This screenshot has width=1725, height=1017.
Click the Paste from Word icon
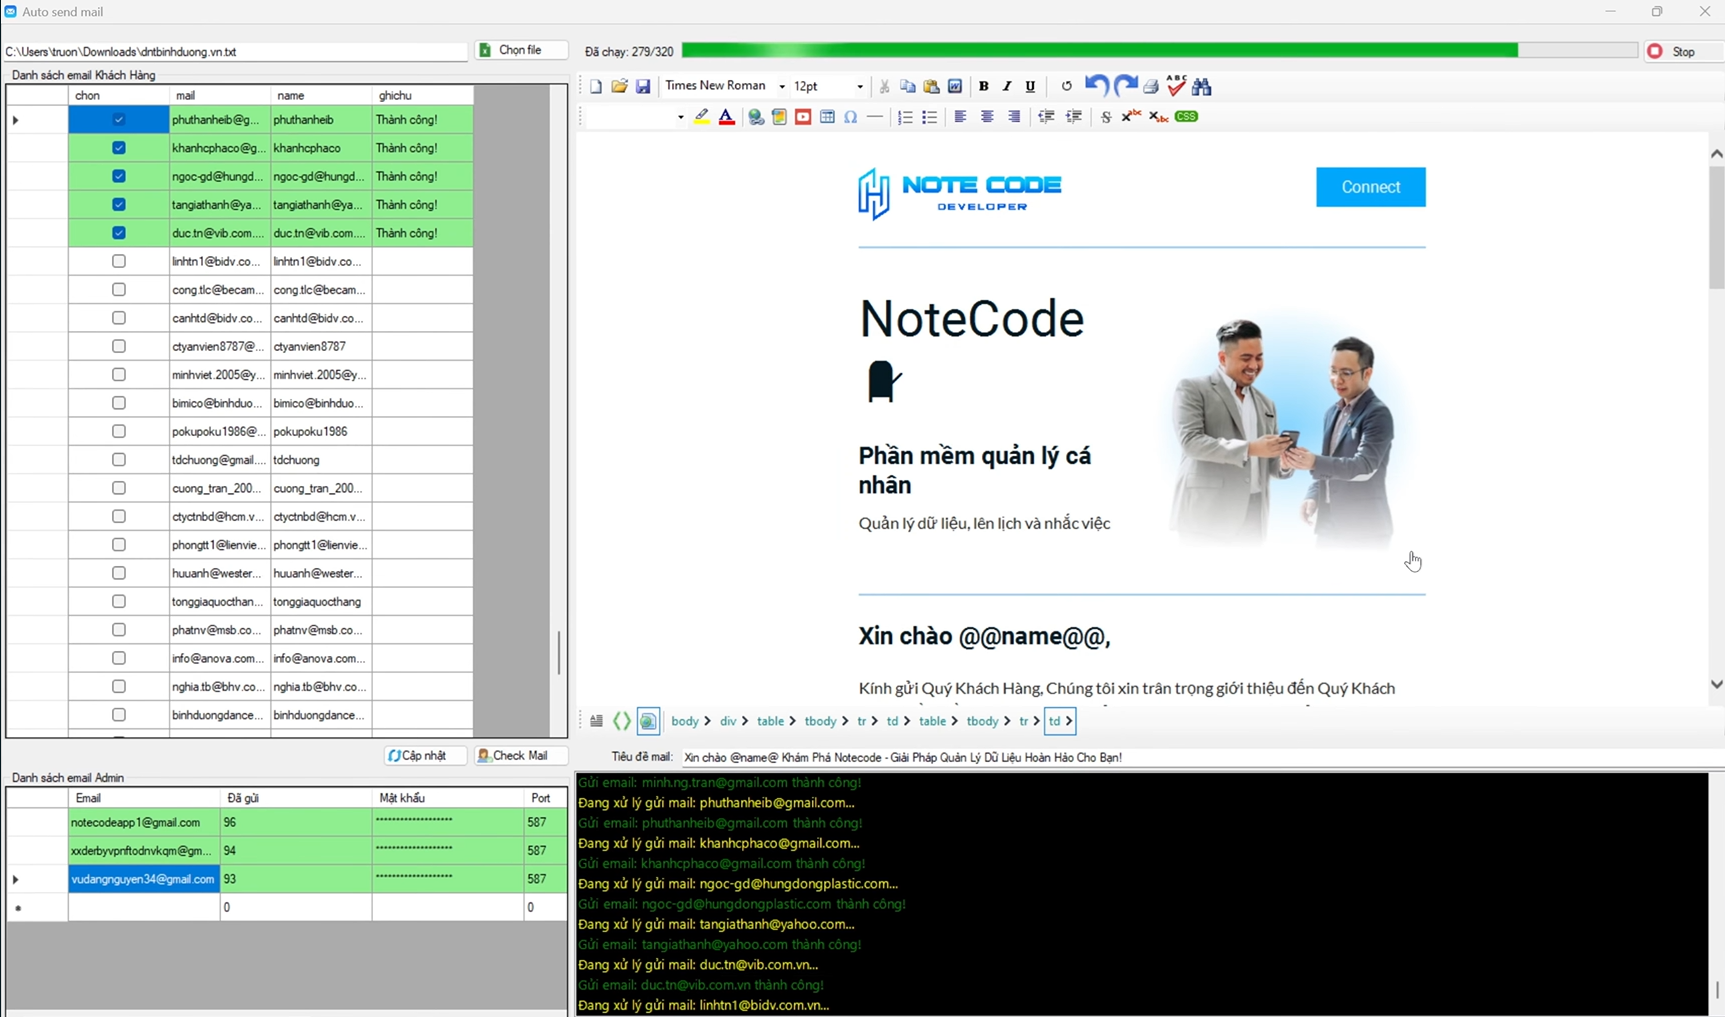955,87
